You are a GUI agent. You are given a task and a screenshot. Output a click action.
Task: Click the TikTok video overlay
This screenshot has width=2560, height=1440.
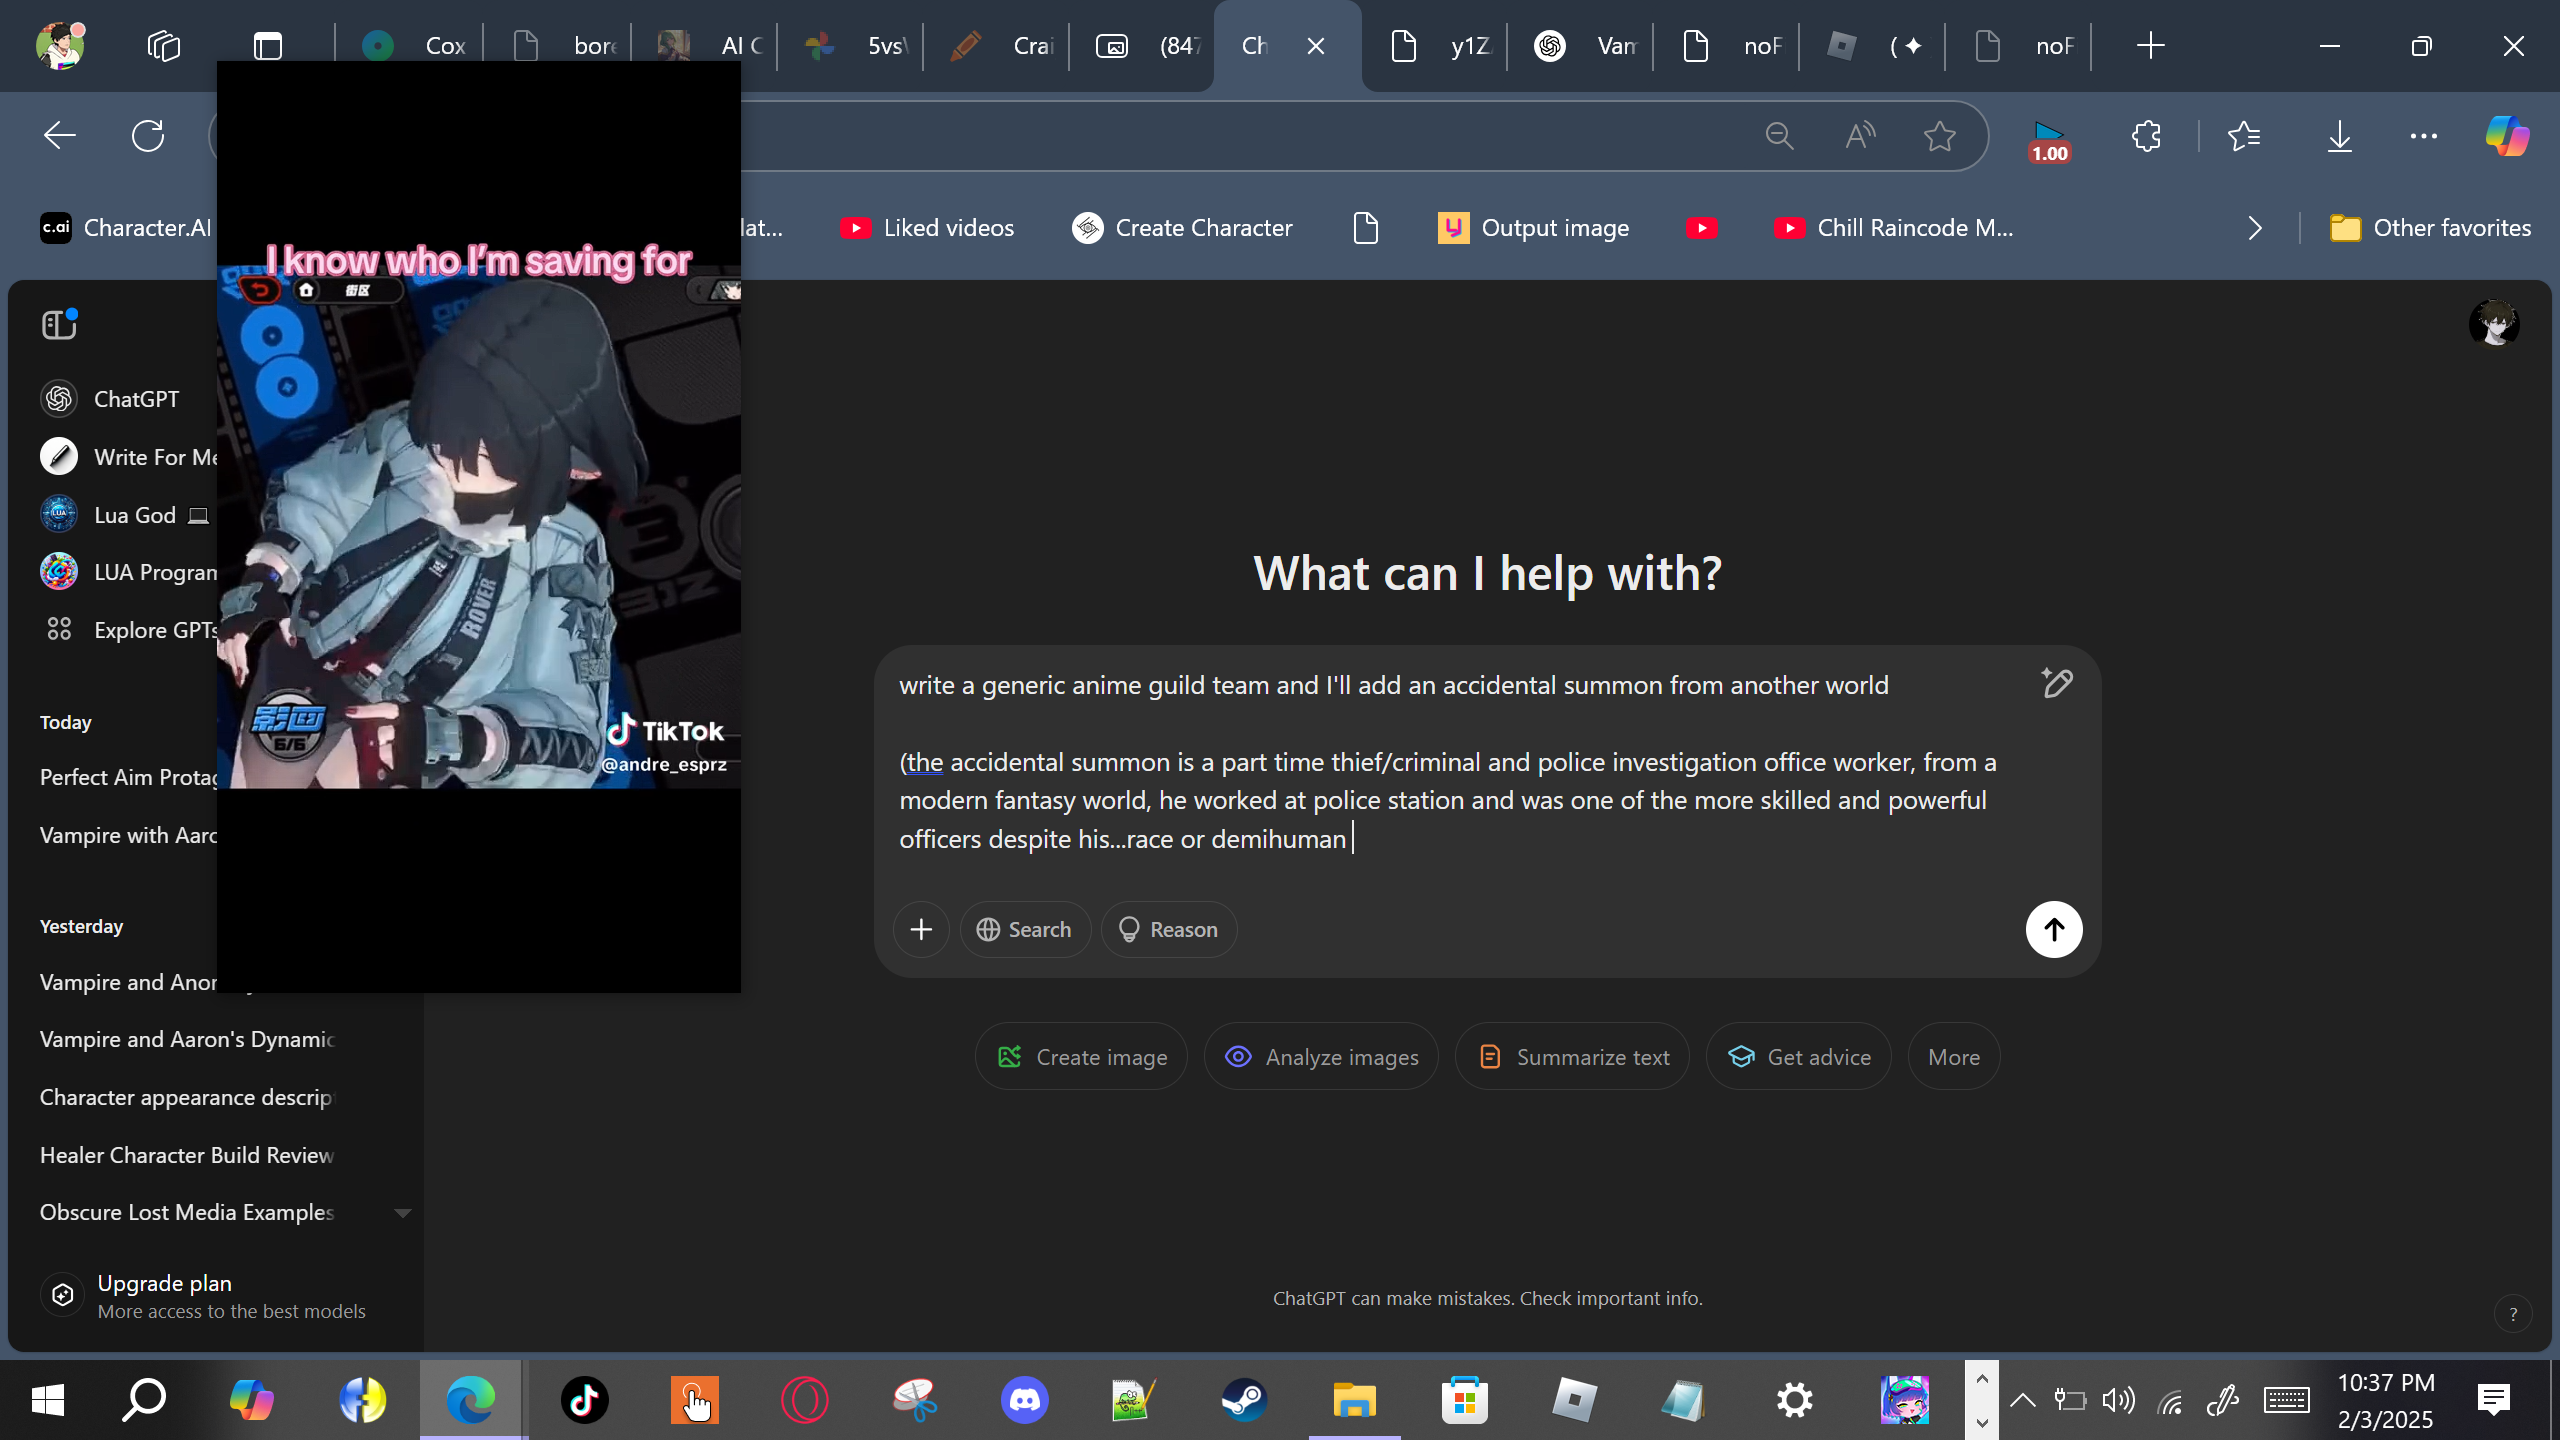pyautogui.click(x=479, y=527)
